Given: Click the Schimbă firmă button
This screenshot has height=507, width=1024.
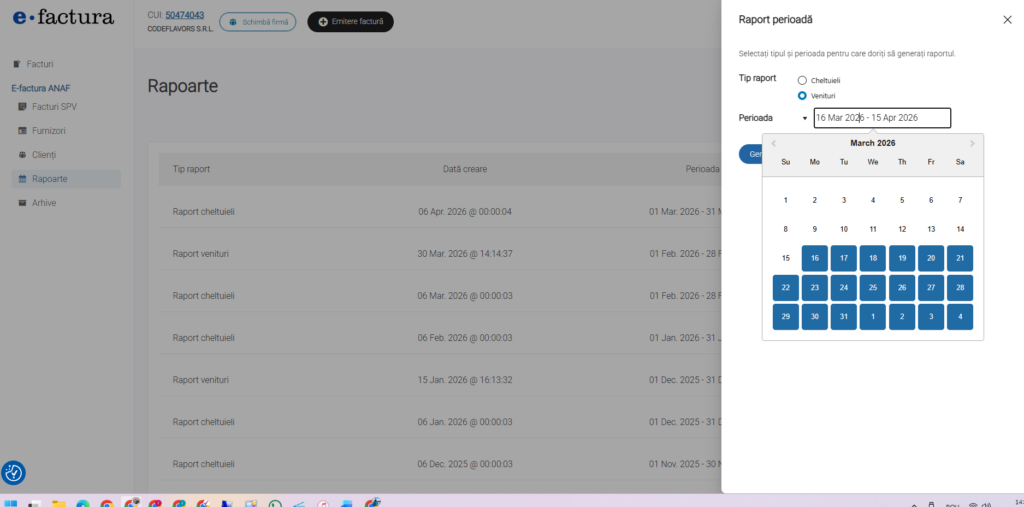Looking at the screenshot, I should [x=258, y=21].
